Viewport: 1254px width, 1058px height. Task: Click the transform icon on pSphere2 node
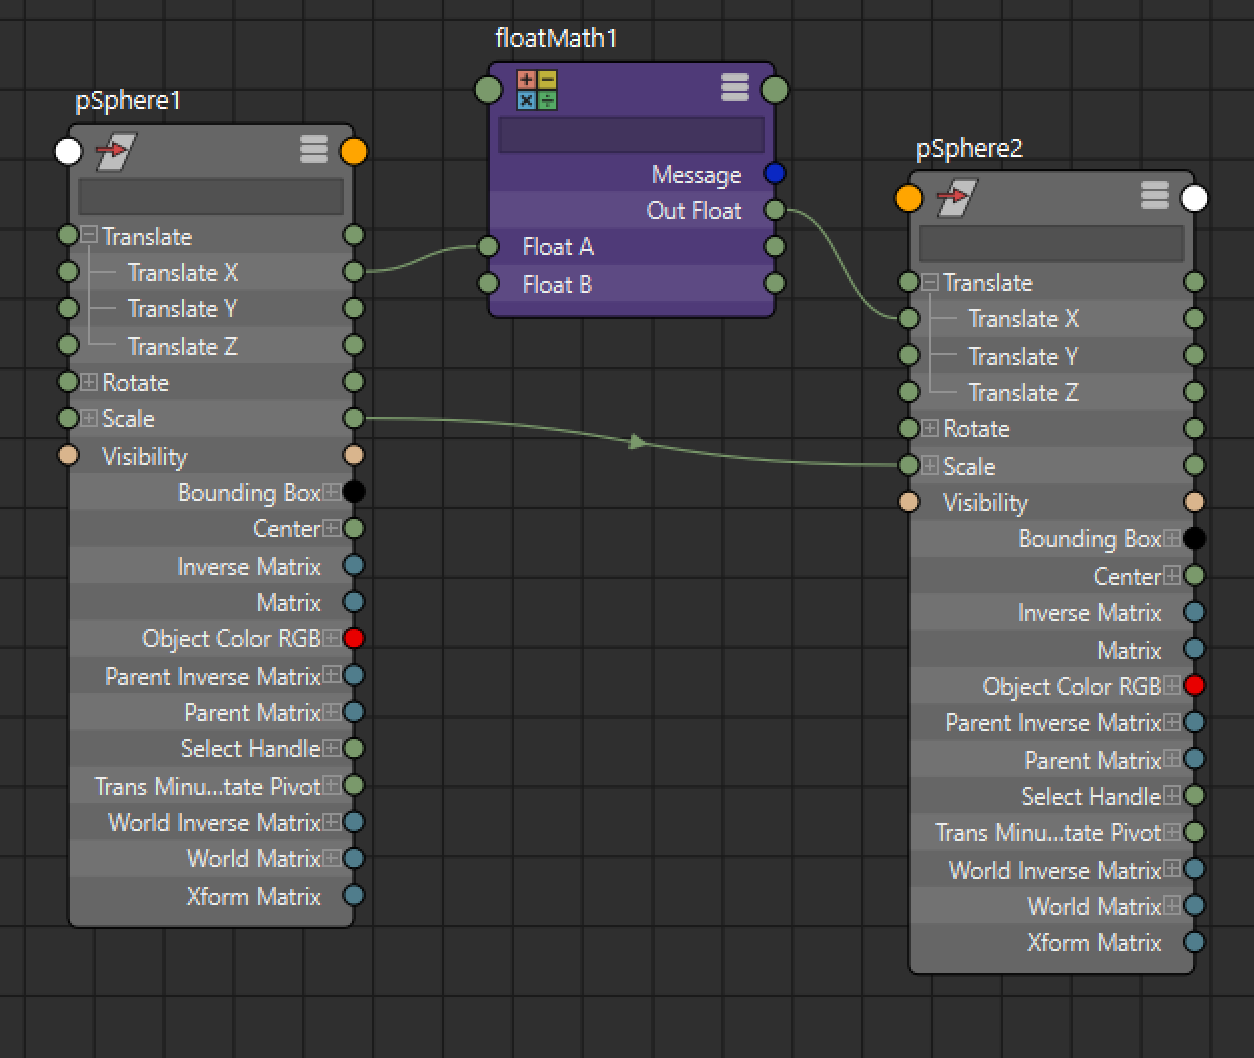[957, 198]
